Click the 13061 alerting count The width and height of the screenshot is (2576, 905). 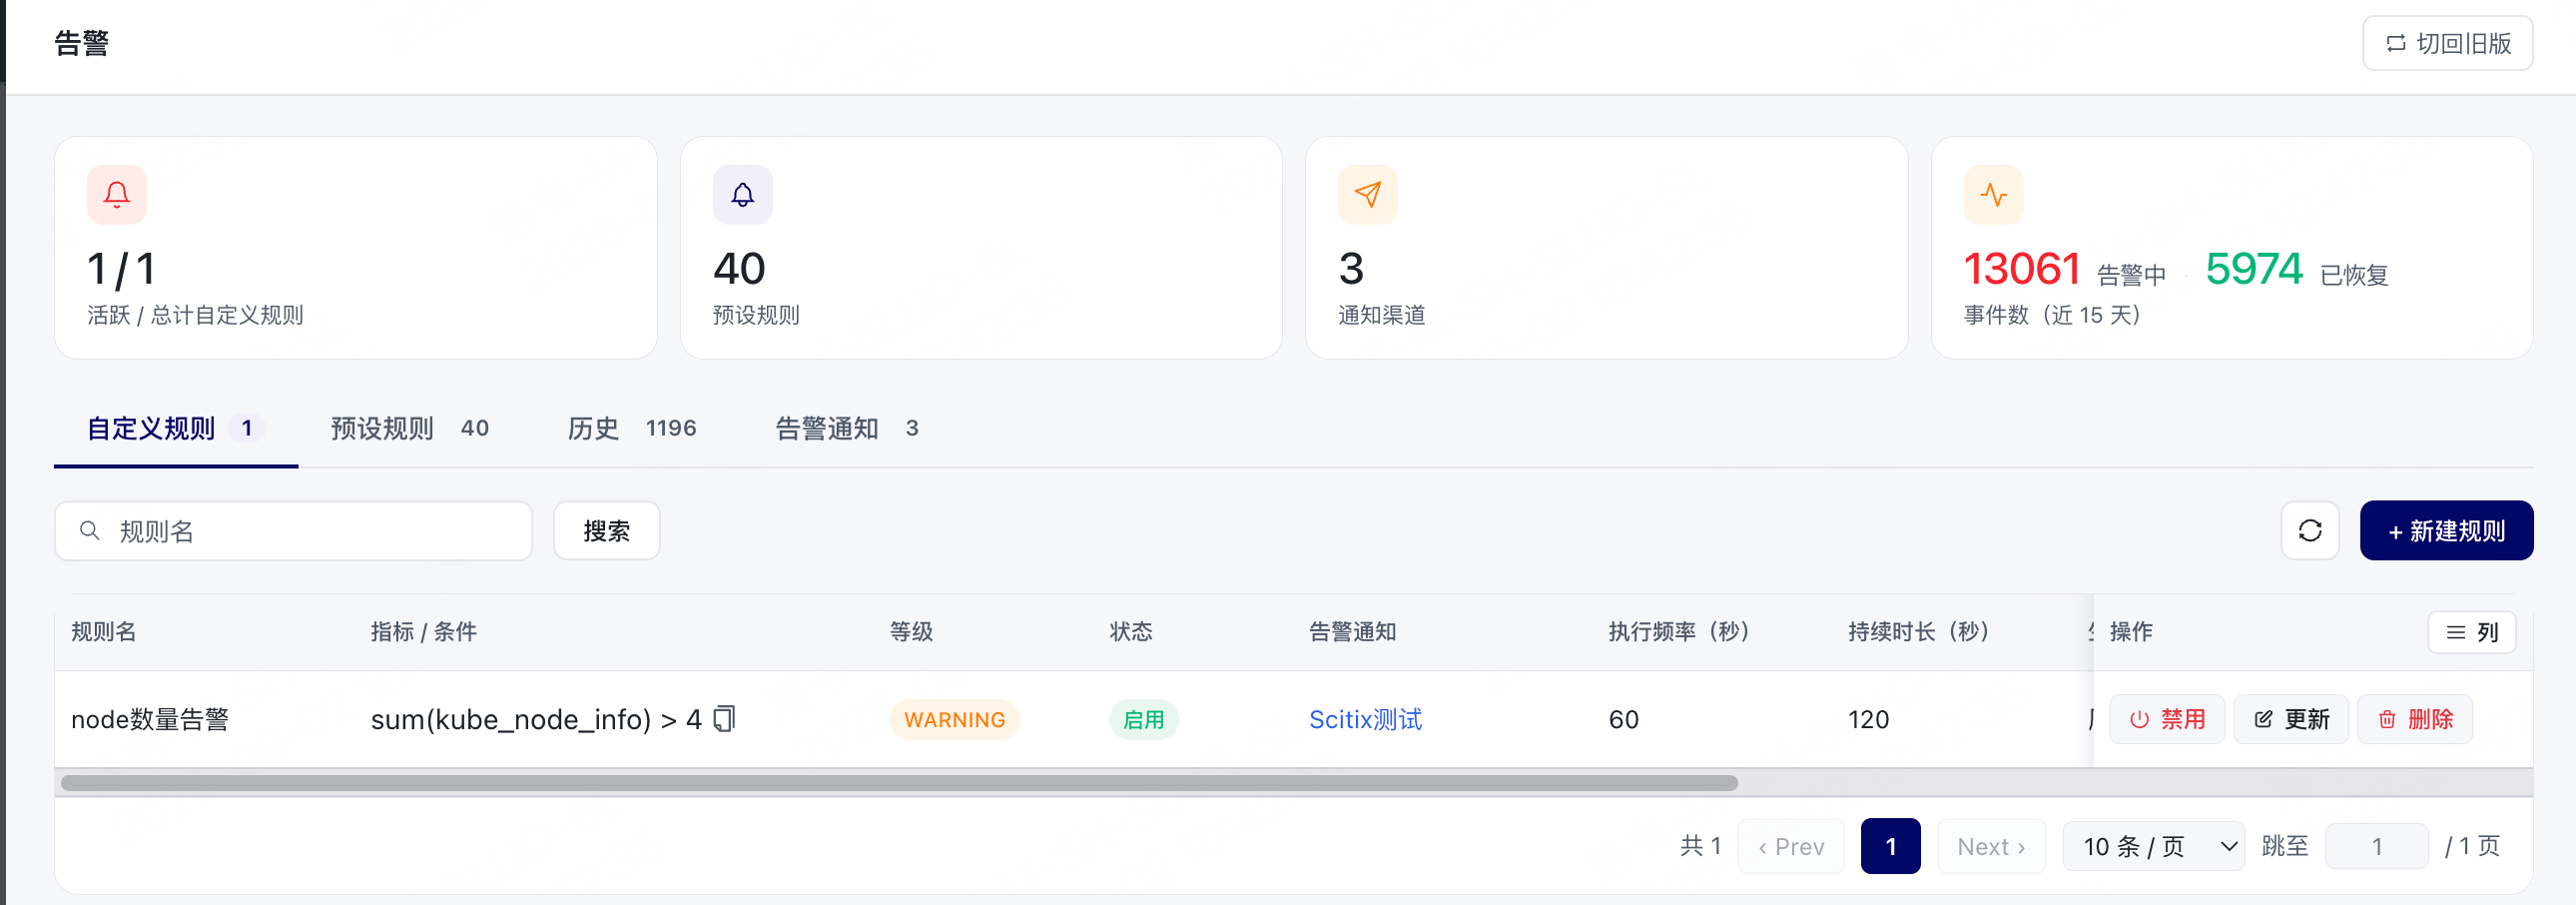click(x=2021, y=268)
